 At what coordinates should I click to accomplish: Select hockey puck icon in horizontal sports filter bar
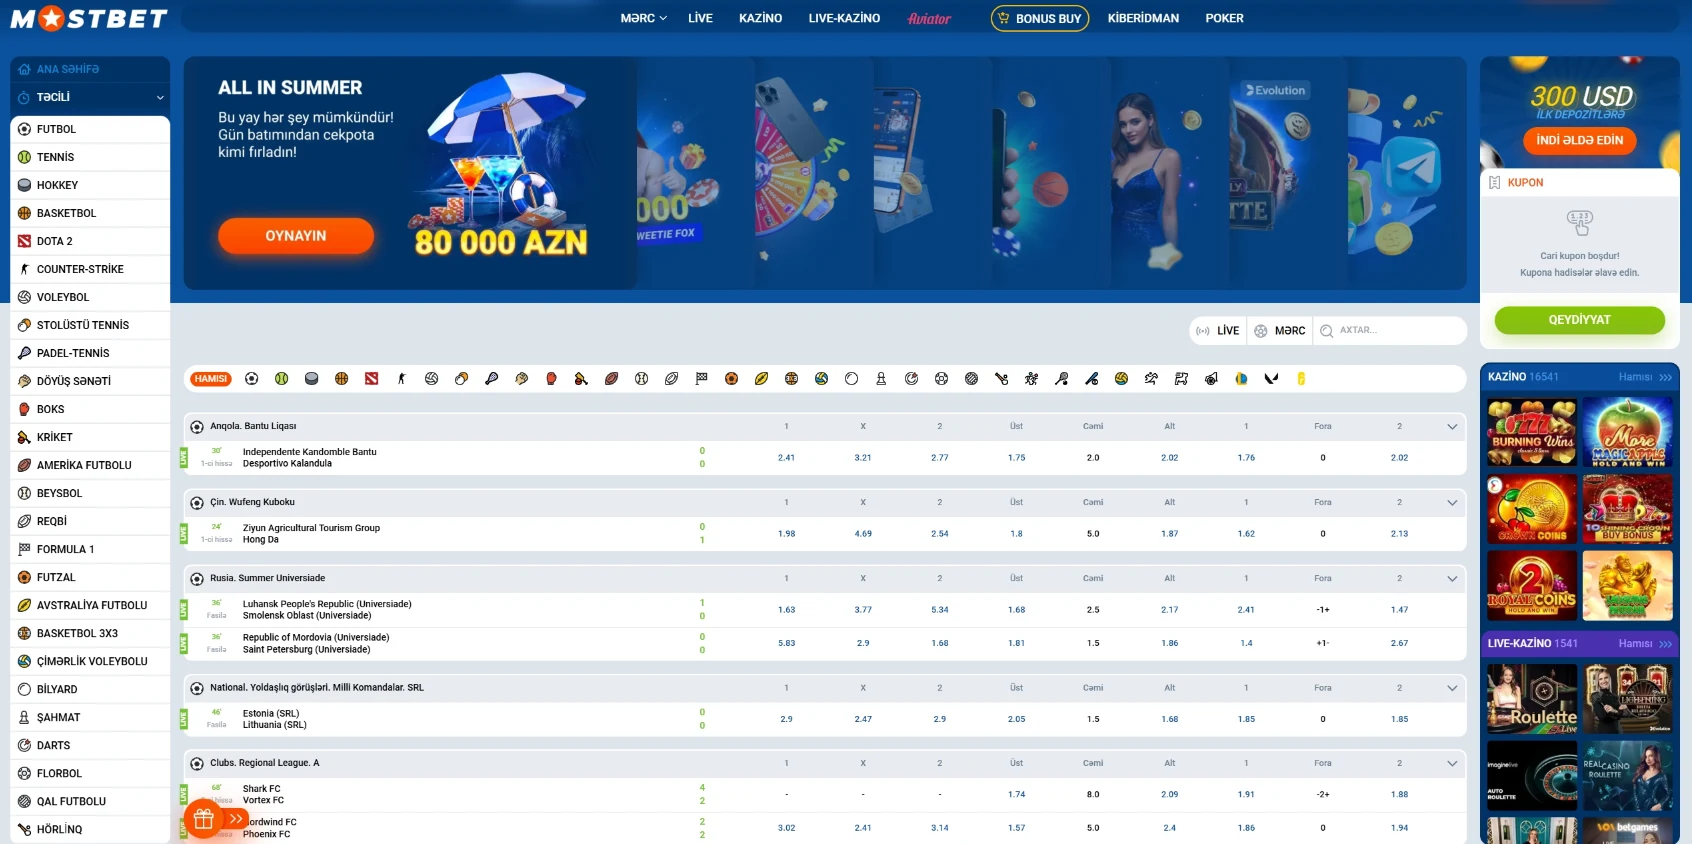[312, 379]
